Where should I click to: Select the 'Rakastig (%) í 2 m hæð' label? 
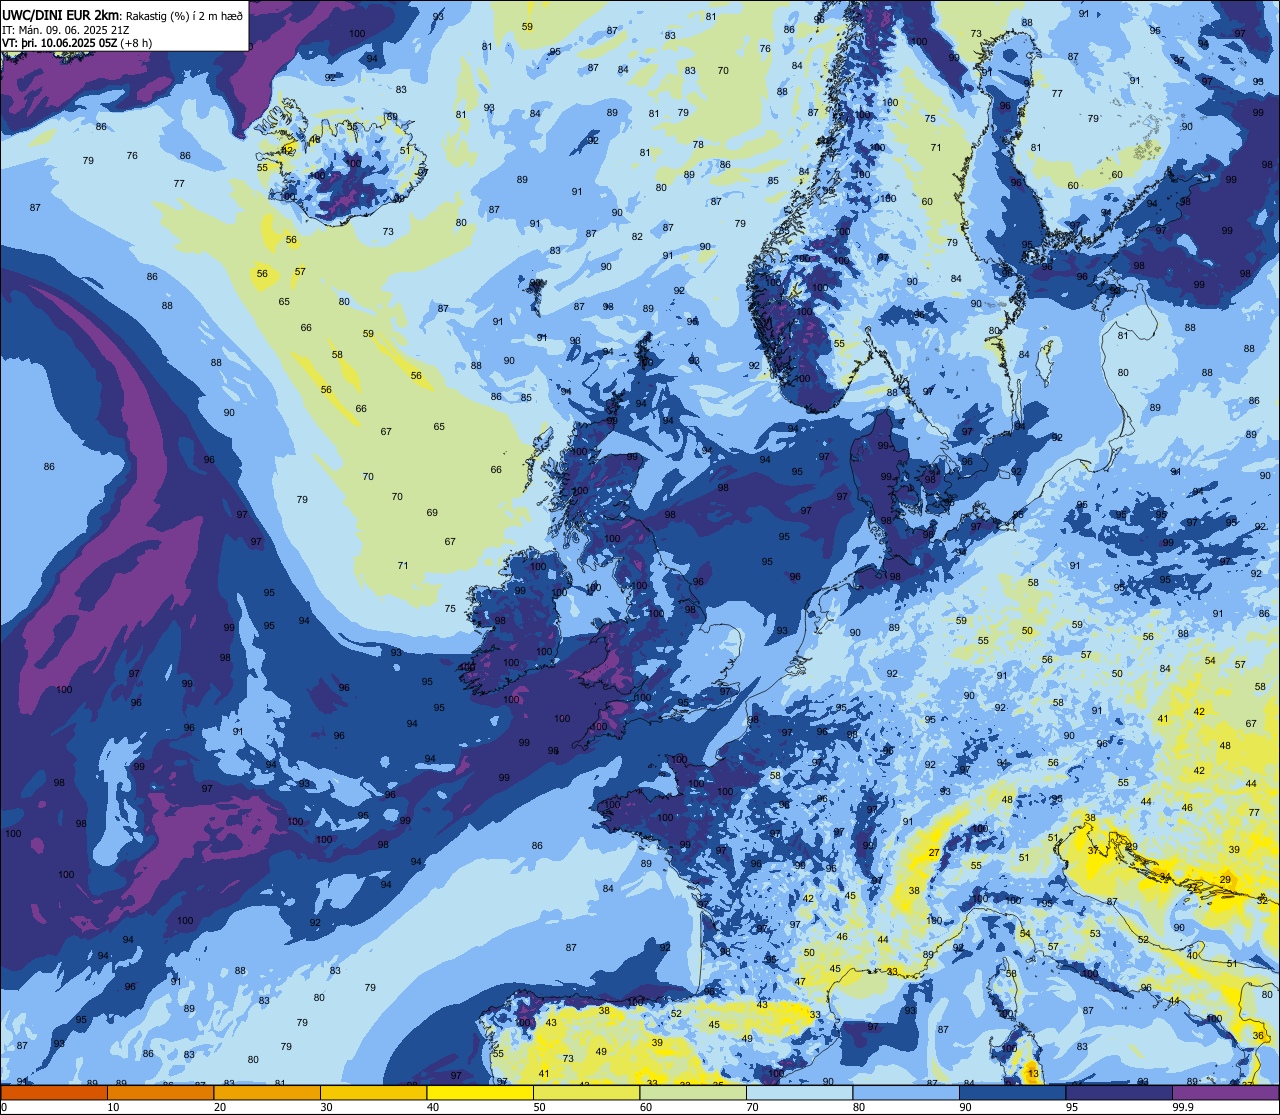184,14
